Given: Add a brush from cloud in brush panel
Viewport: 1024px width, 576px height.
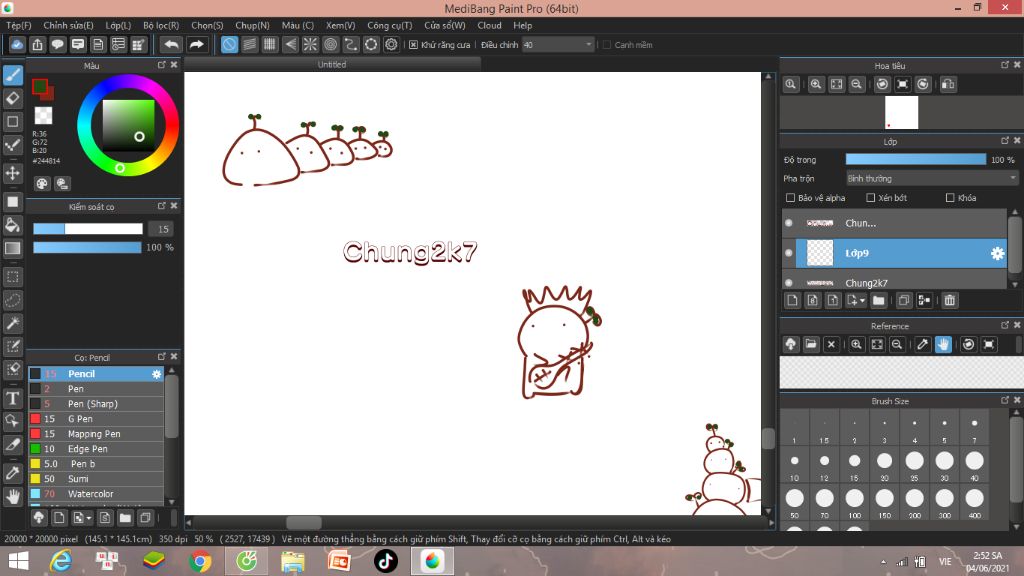Looking at the screenshot, I should click(x=39, y=518).
